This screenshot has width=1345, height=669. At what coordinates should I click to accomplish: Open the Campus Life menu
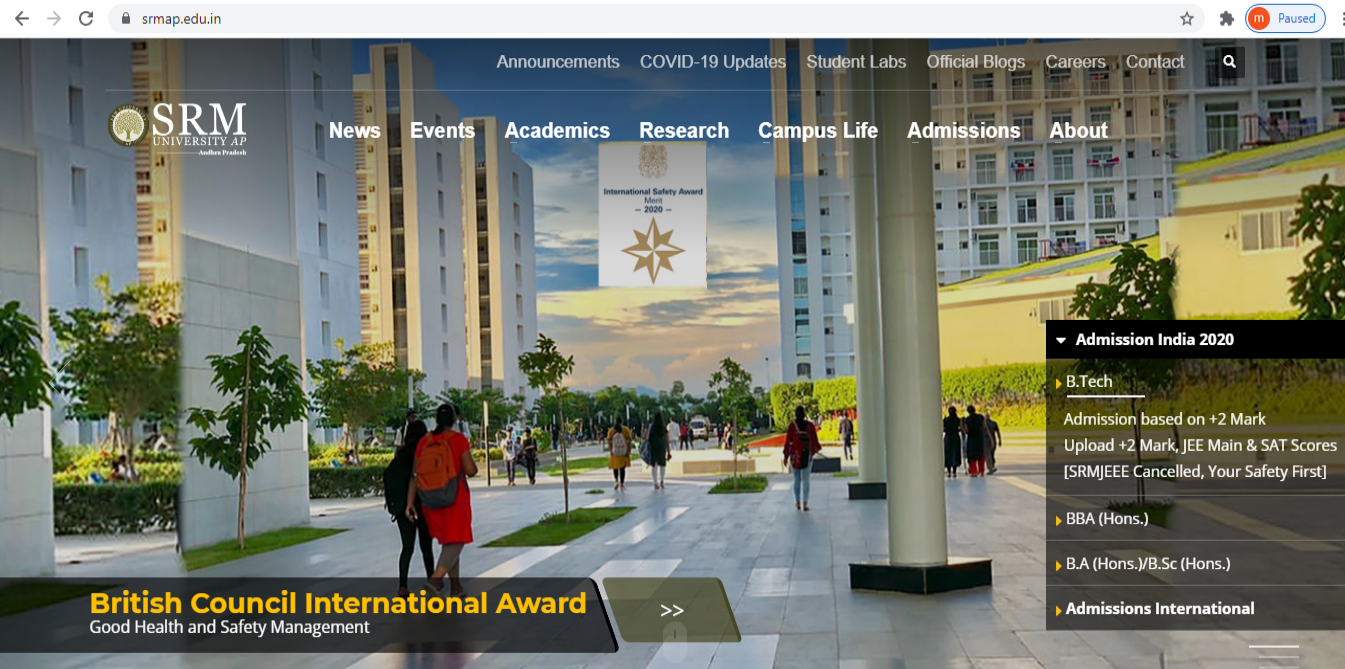click(x=818, y=131)
